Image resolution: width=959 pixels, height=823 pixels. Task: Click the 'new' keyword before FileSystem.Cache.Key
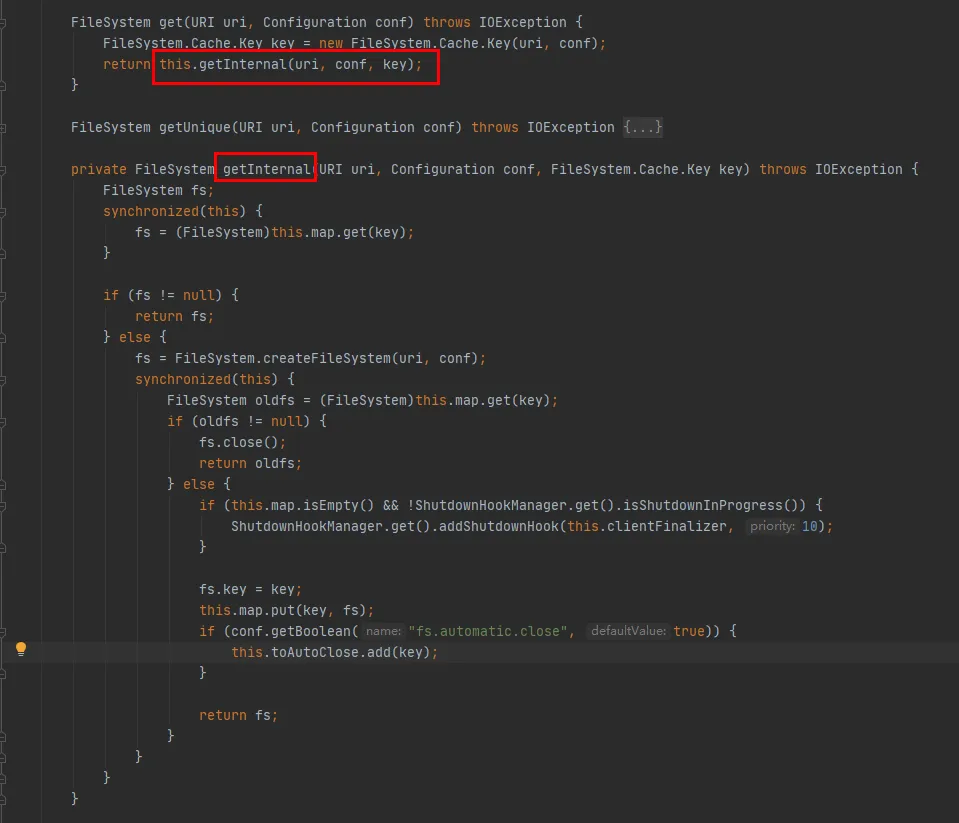[x=331, y=43]
